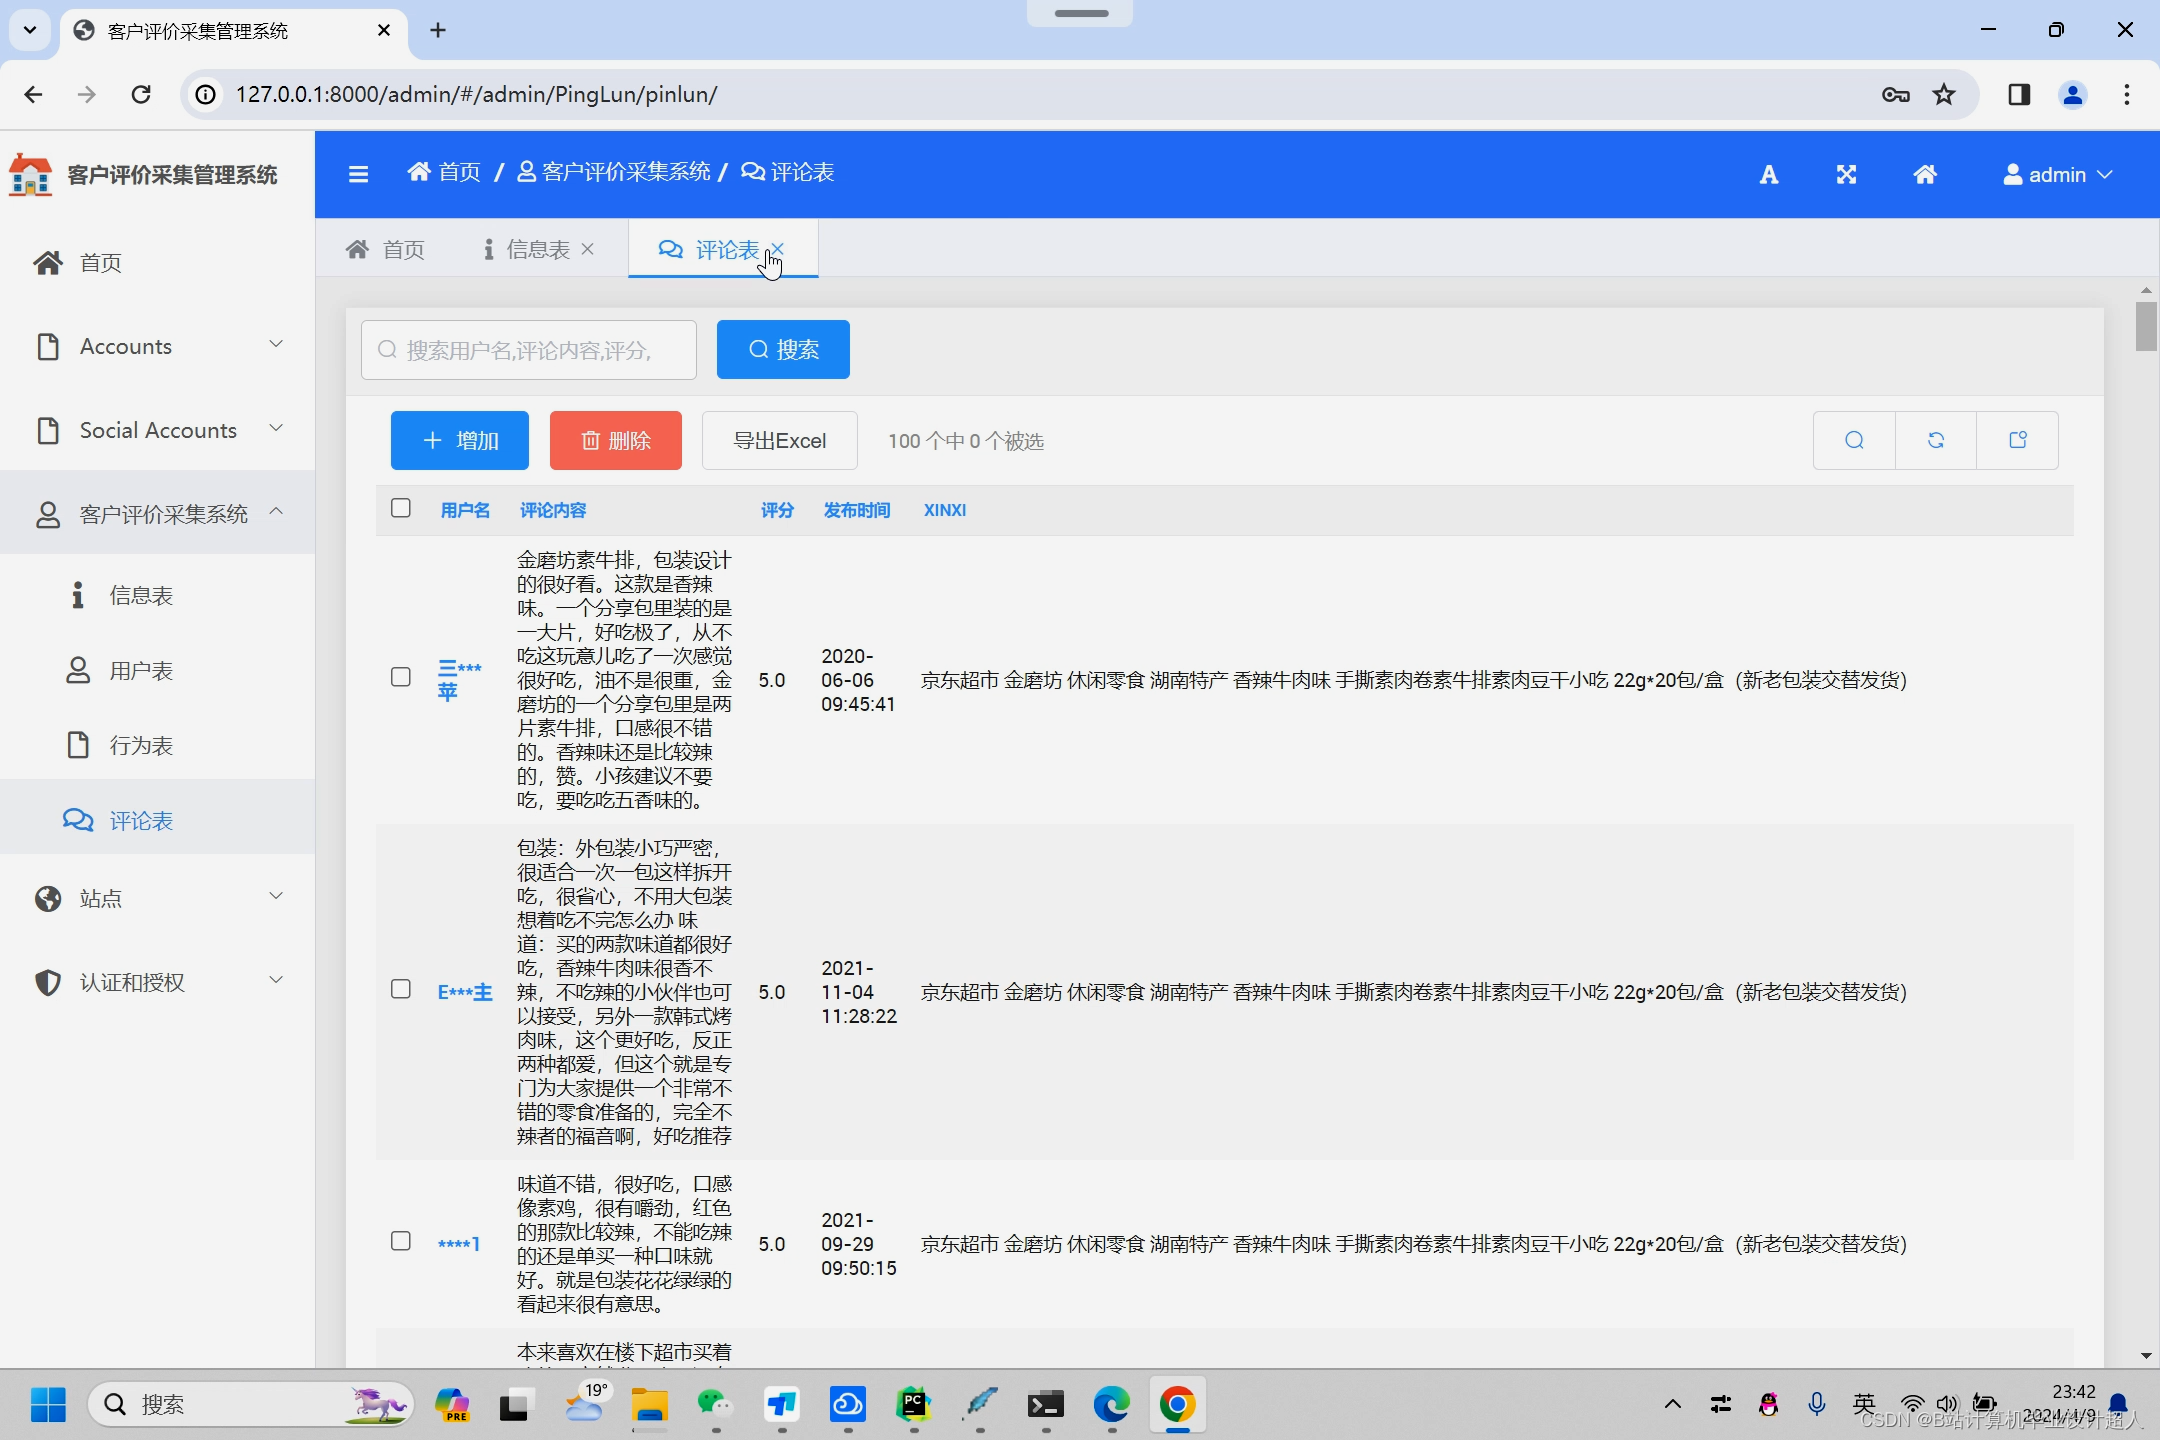Click the search input for 用户名,评论内容
The image size is (2160, 1440).
pos(528,350)
